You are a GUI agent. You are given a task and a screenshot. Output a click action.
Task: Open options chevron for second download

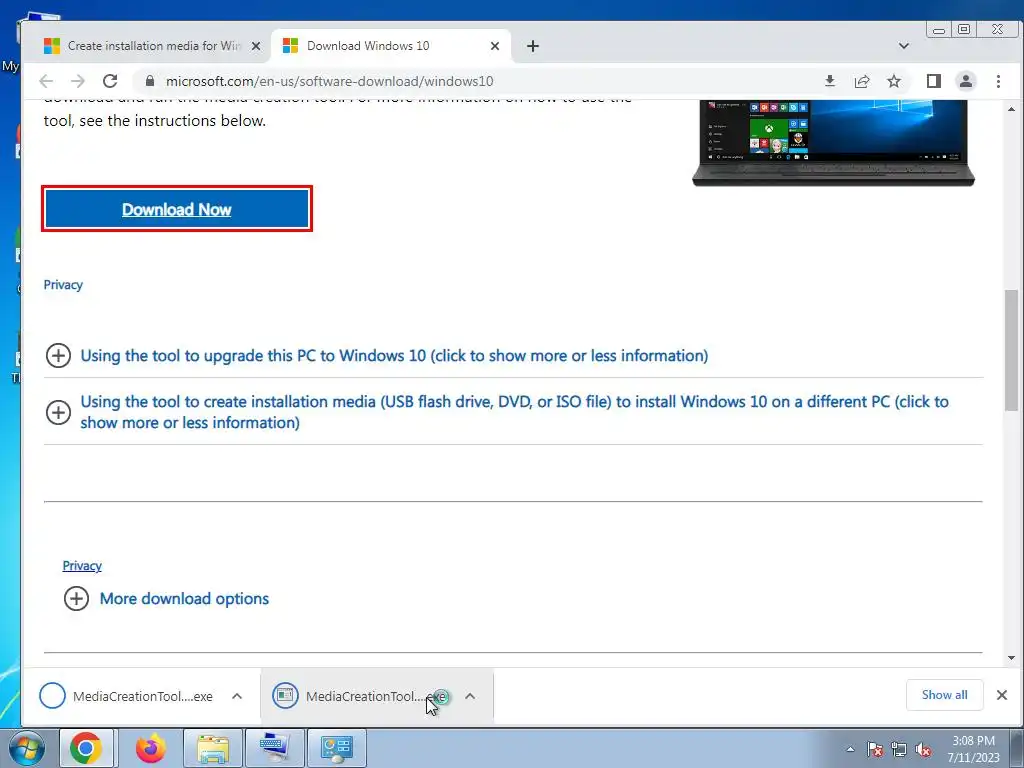click(470, 696)
